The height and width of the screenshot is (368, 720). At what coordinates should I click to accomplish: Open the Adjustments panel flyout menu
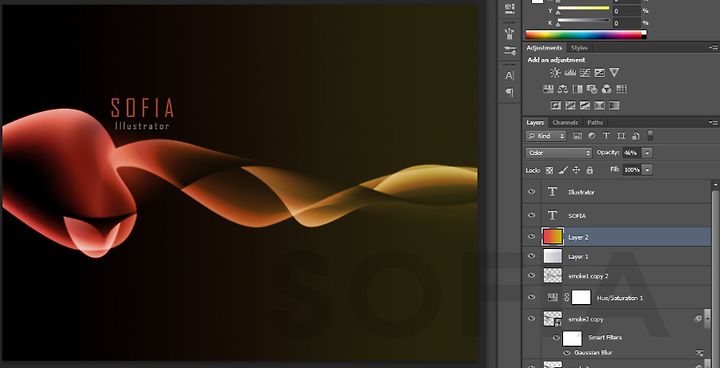pos(713,47)
